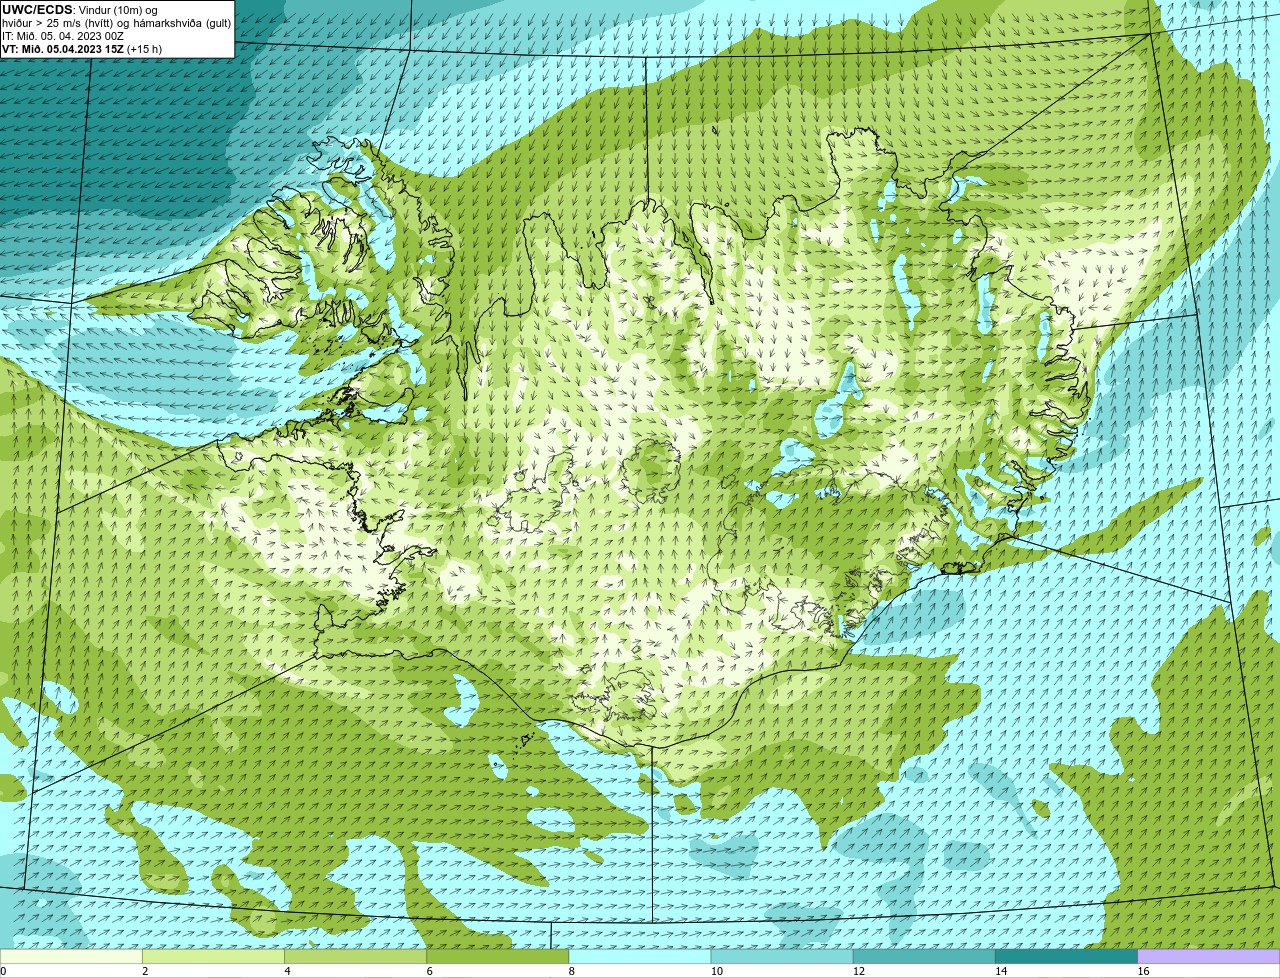Click the legend scale label '14'

(x=1001, y=971)
